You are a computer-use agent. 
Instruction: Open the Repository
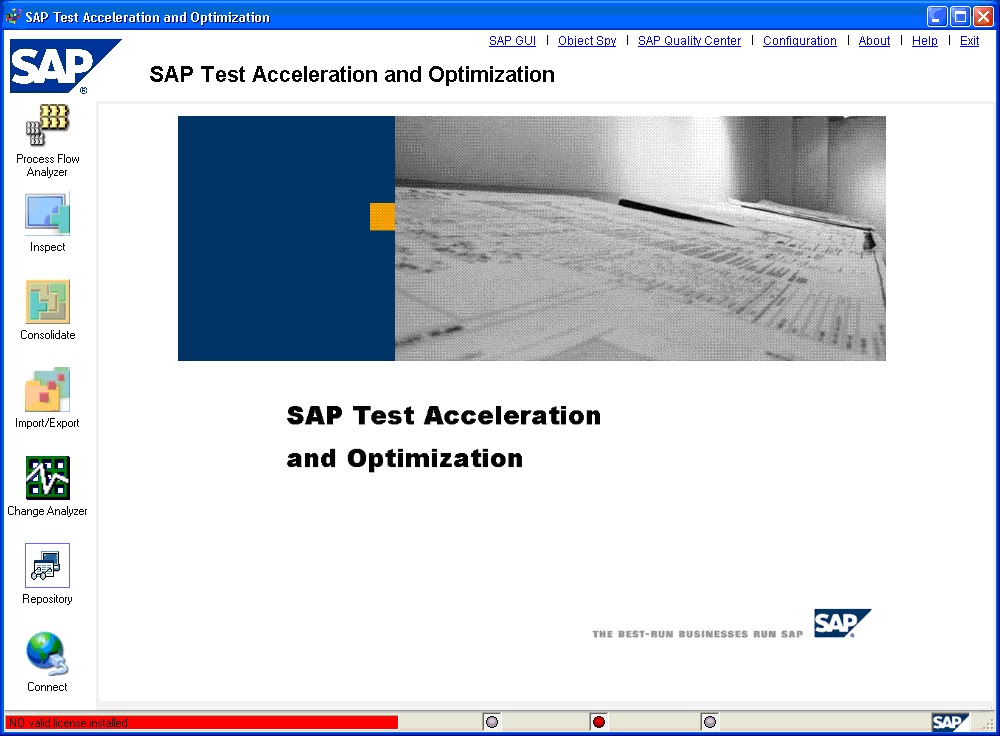coord(46,567)
